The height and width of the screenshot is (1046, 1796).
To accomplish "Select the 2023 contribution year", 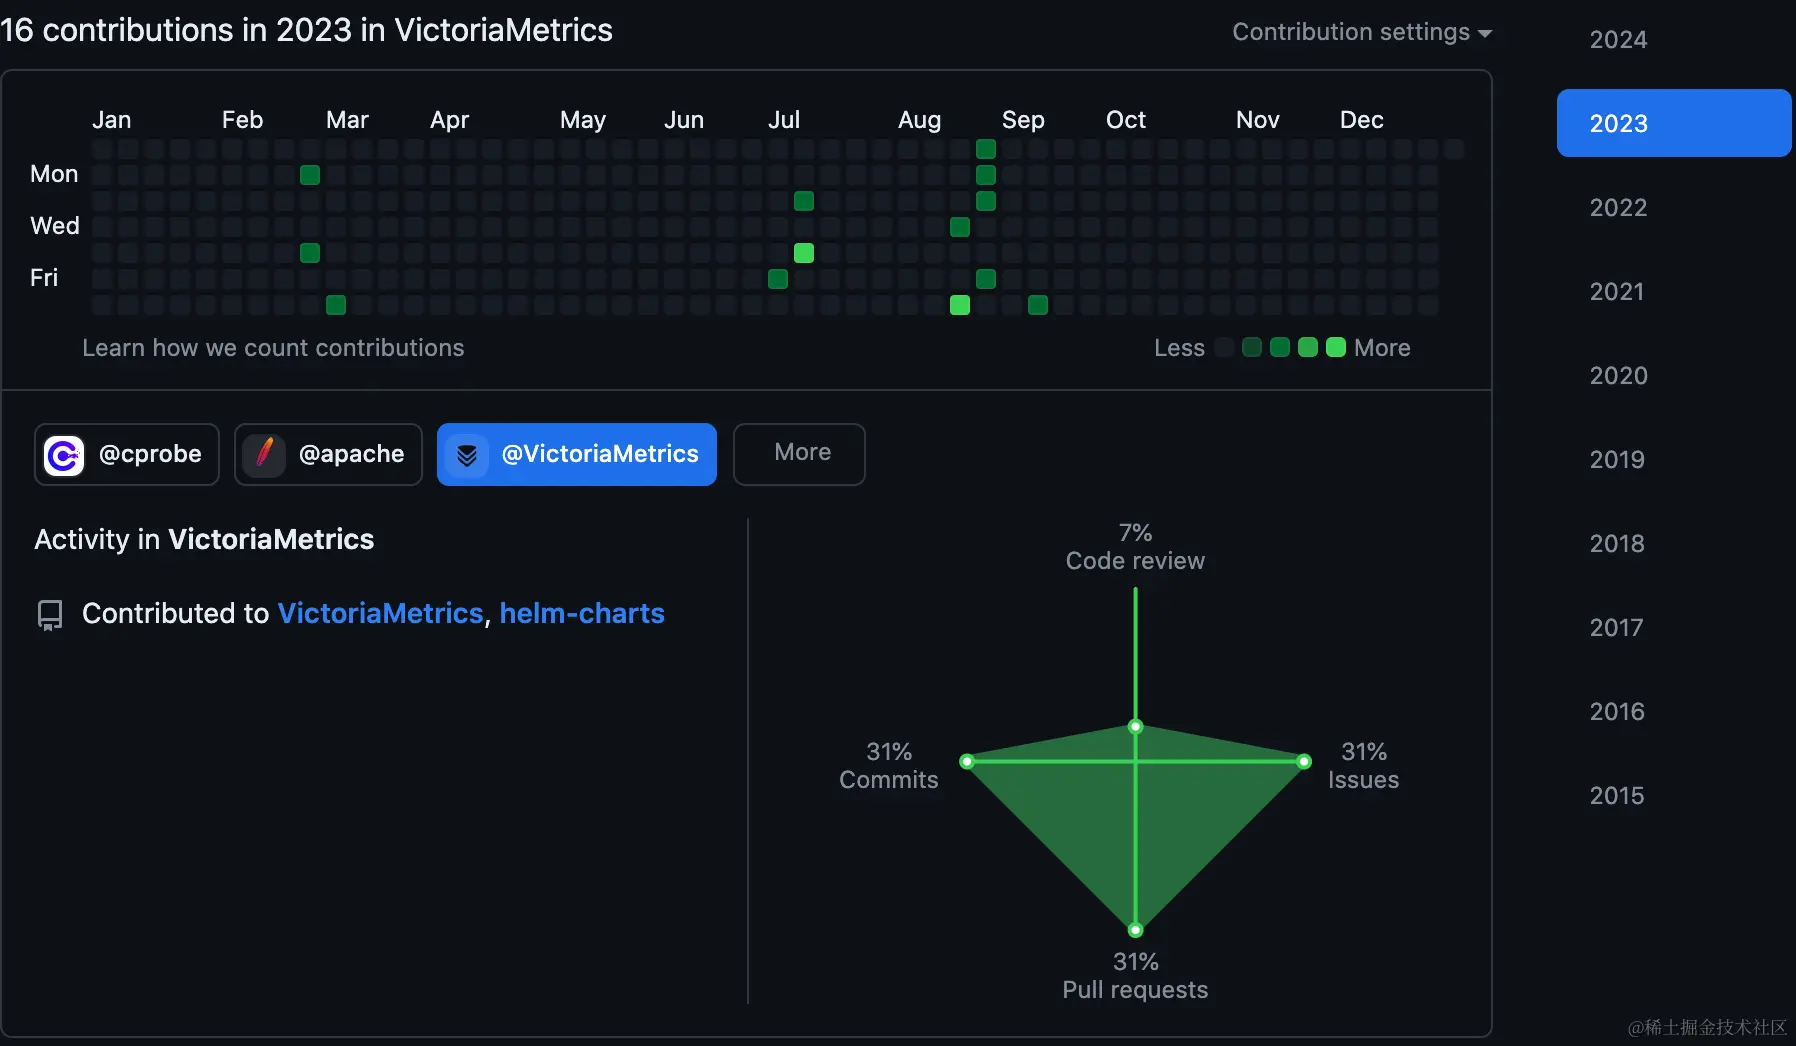I will [x=1674, y=123].
